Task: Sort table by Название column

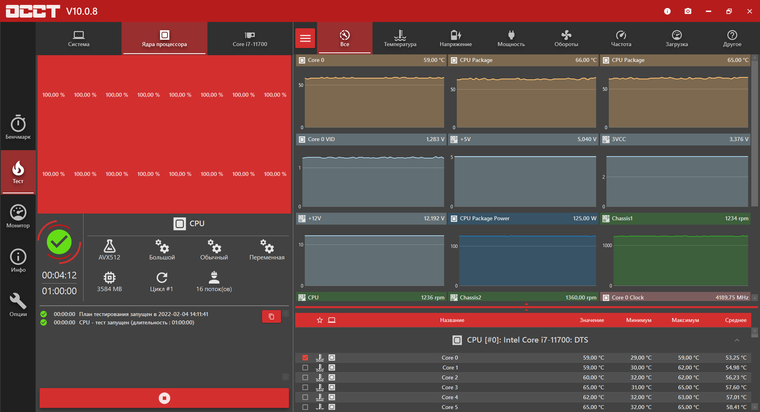Action: click(x=452, y=320)
